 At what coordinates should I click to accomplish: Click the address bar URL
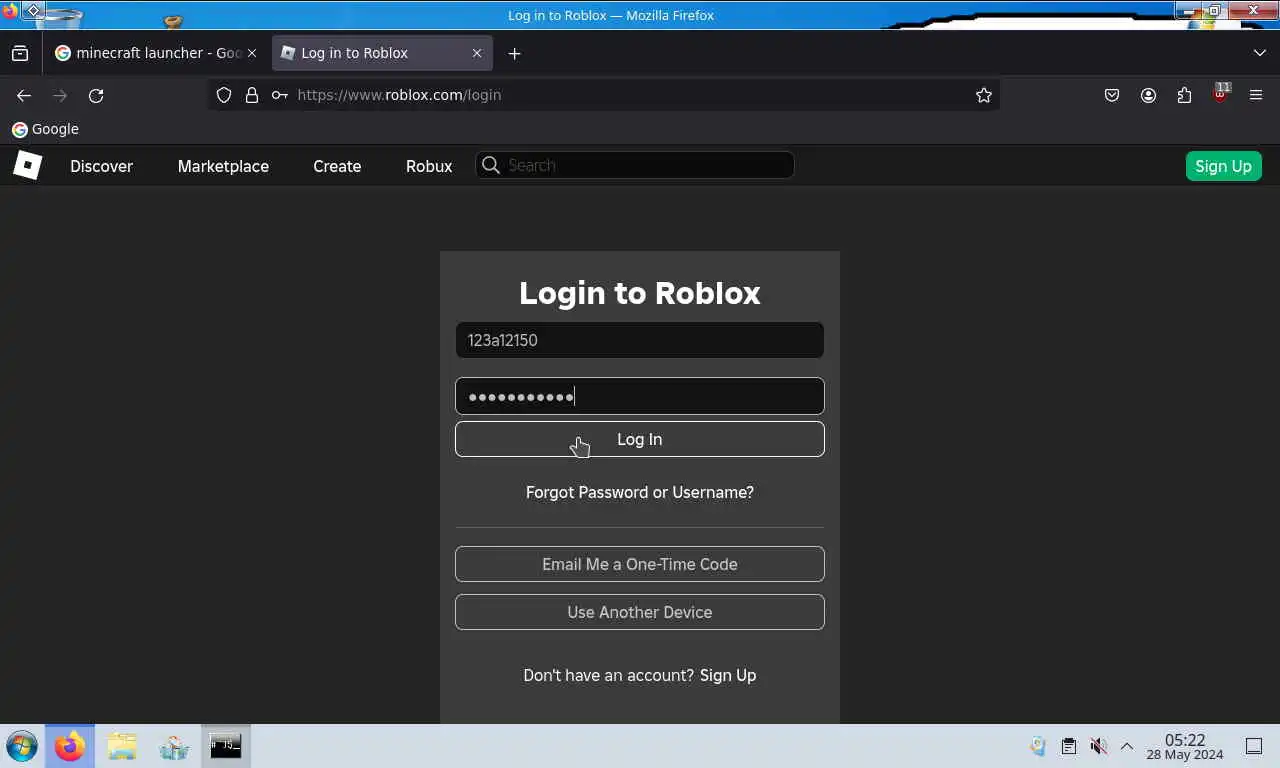pyautogui.click(x=399, y=95)
